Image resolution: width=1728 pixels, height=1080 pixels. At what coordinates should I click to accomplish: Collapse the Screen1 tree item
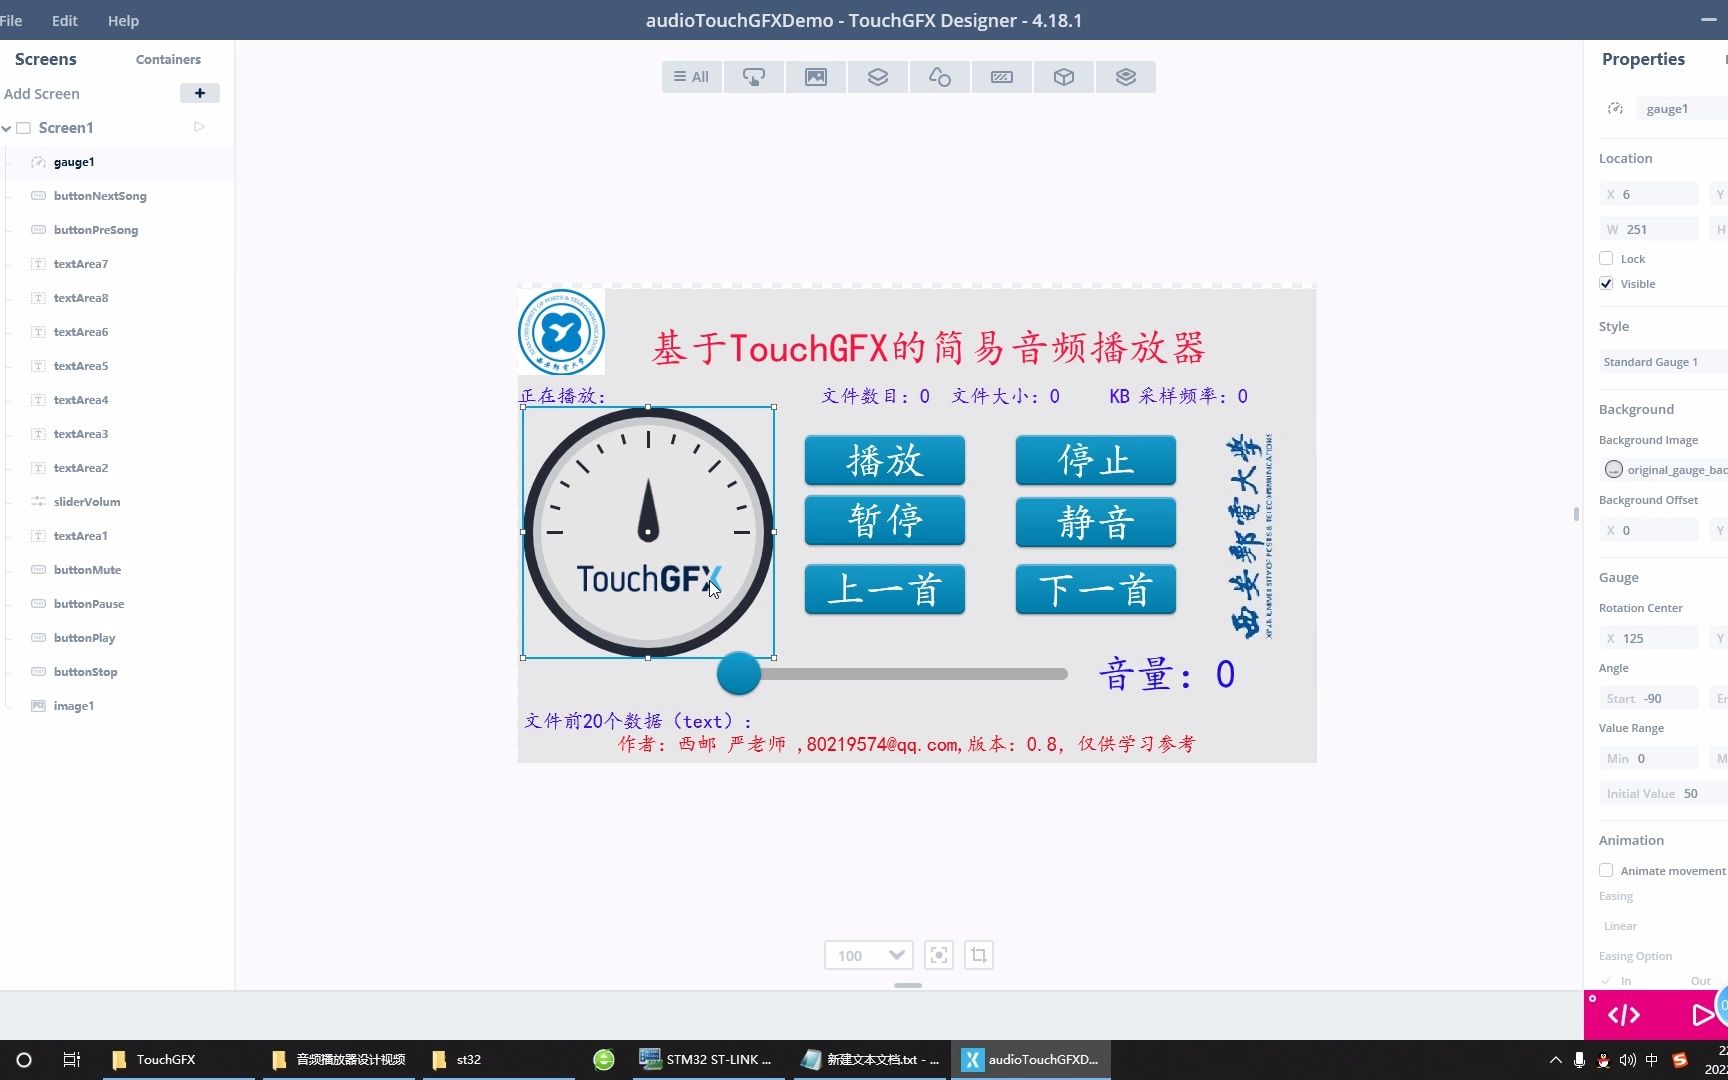tap(8, 128)
